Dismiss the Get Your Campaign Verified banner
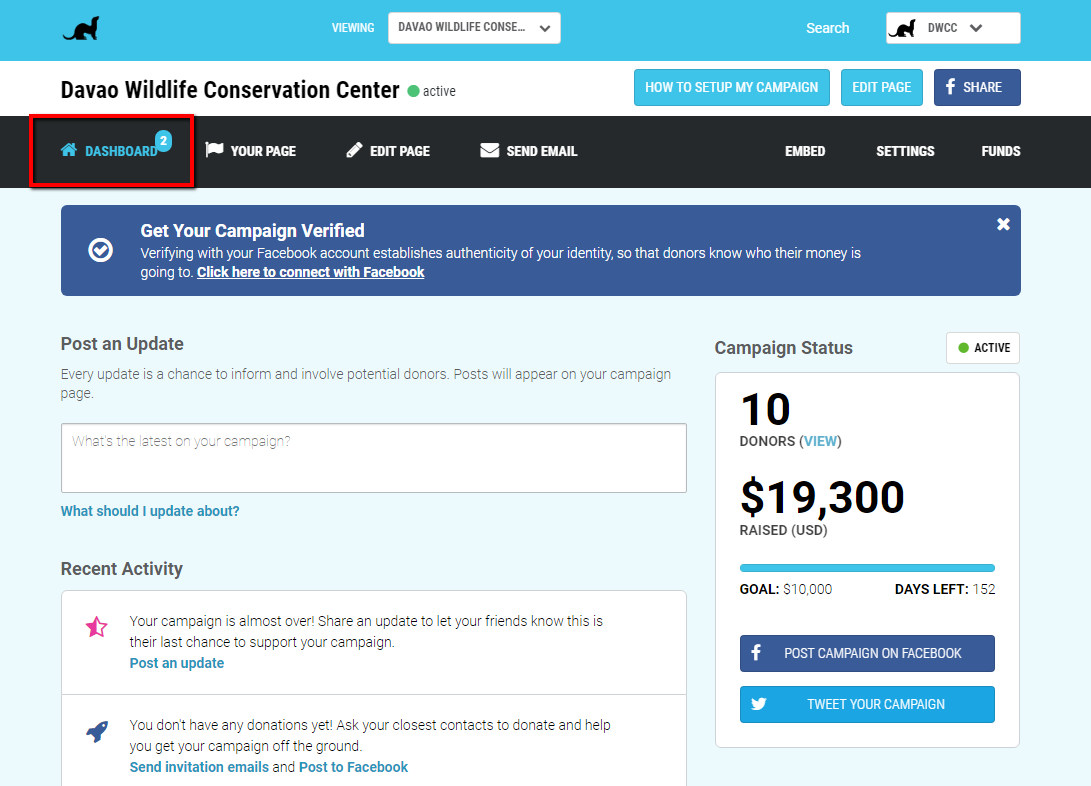The image size is (1091, 786). [x=1003, y=224]
